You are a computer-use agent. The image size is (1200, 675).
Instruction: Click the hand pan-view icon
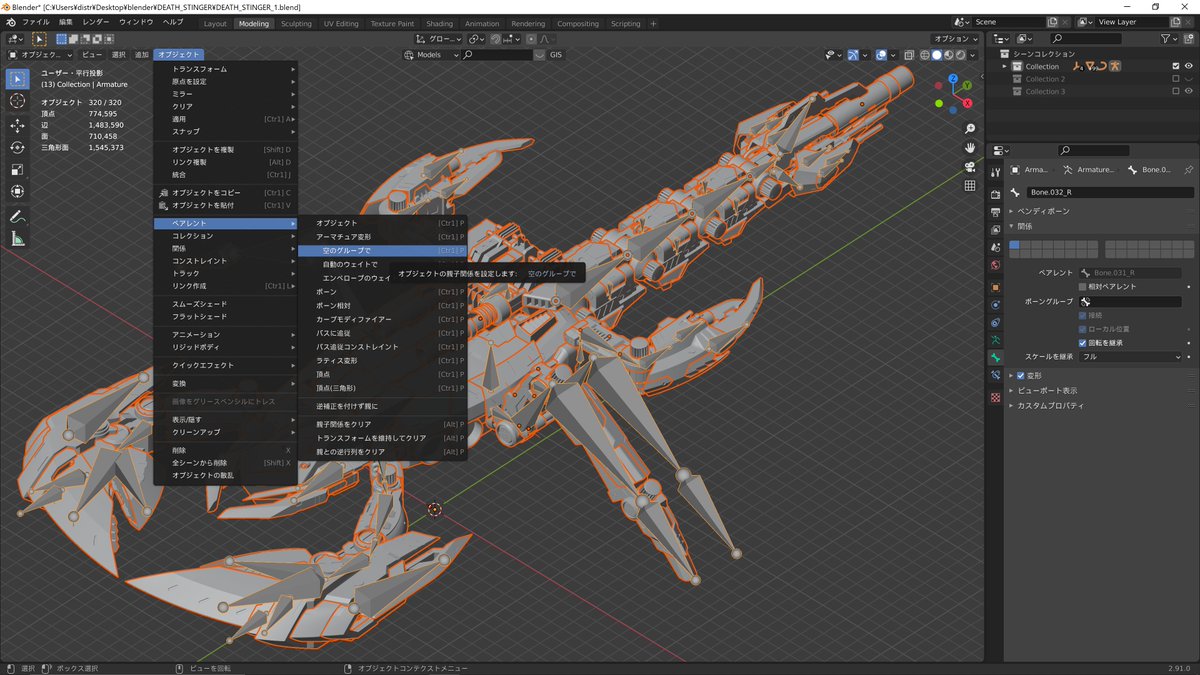point(970,147)
